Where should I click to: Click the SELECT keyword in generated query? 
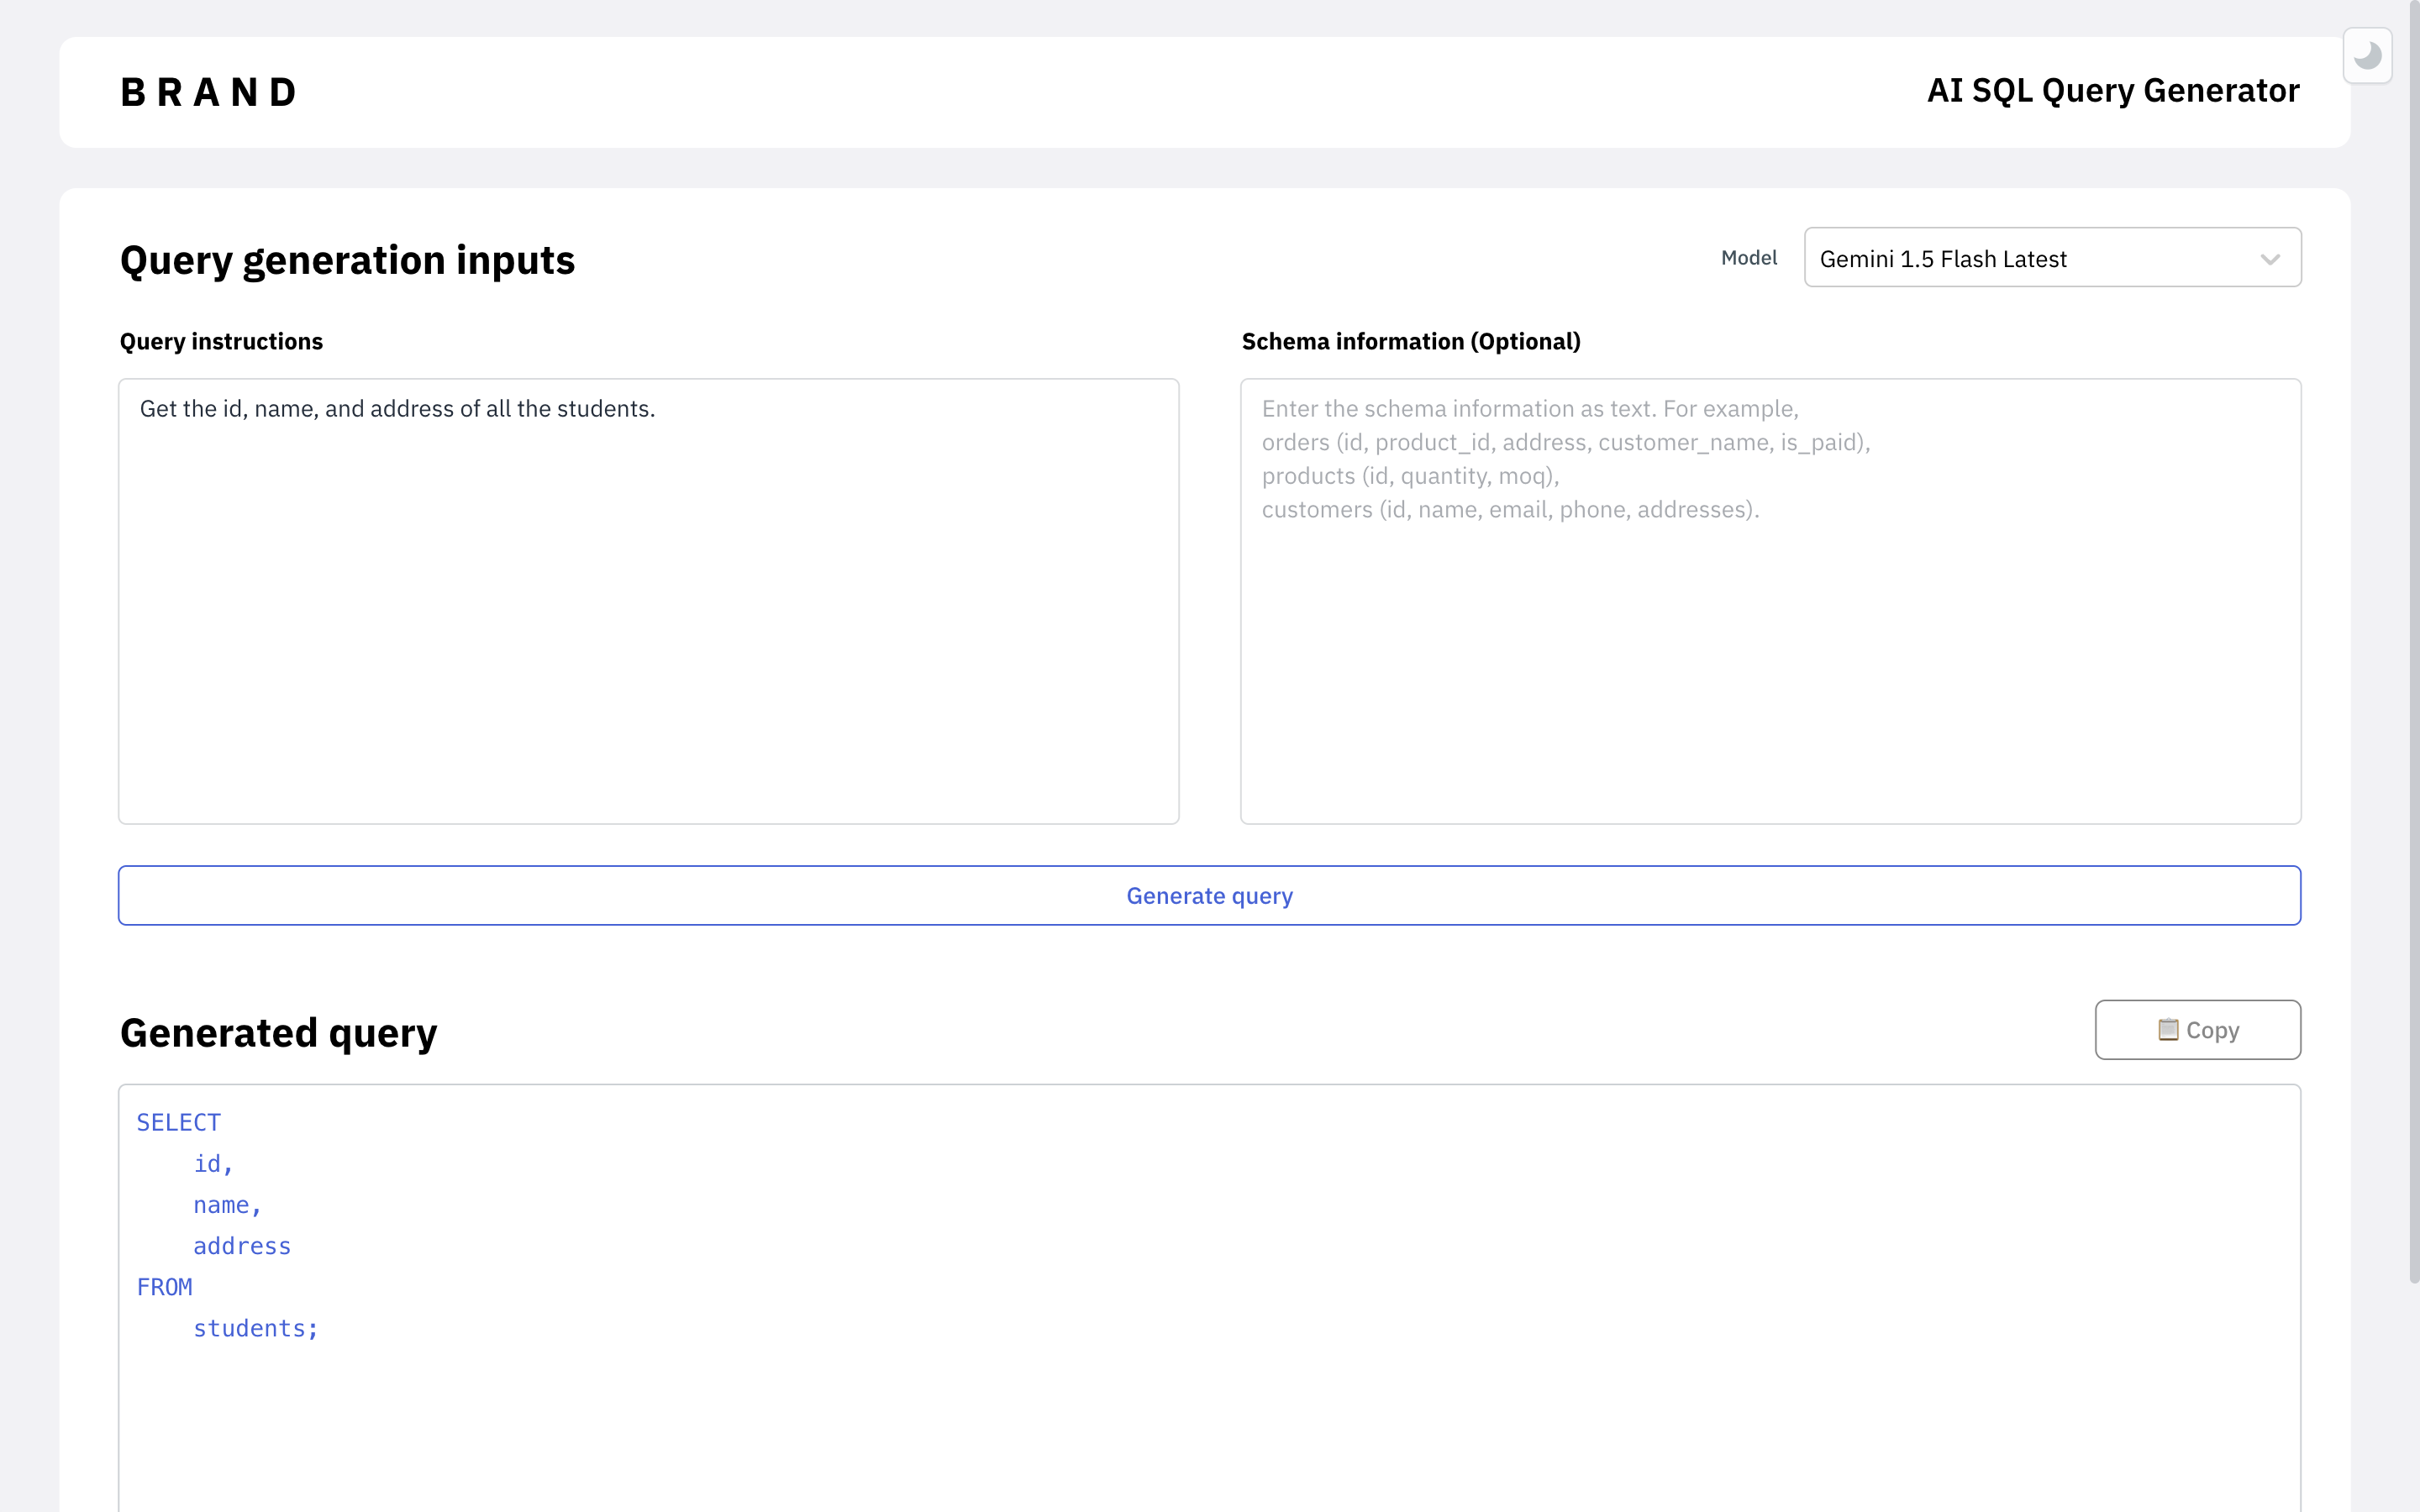178,1122
